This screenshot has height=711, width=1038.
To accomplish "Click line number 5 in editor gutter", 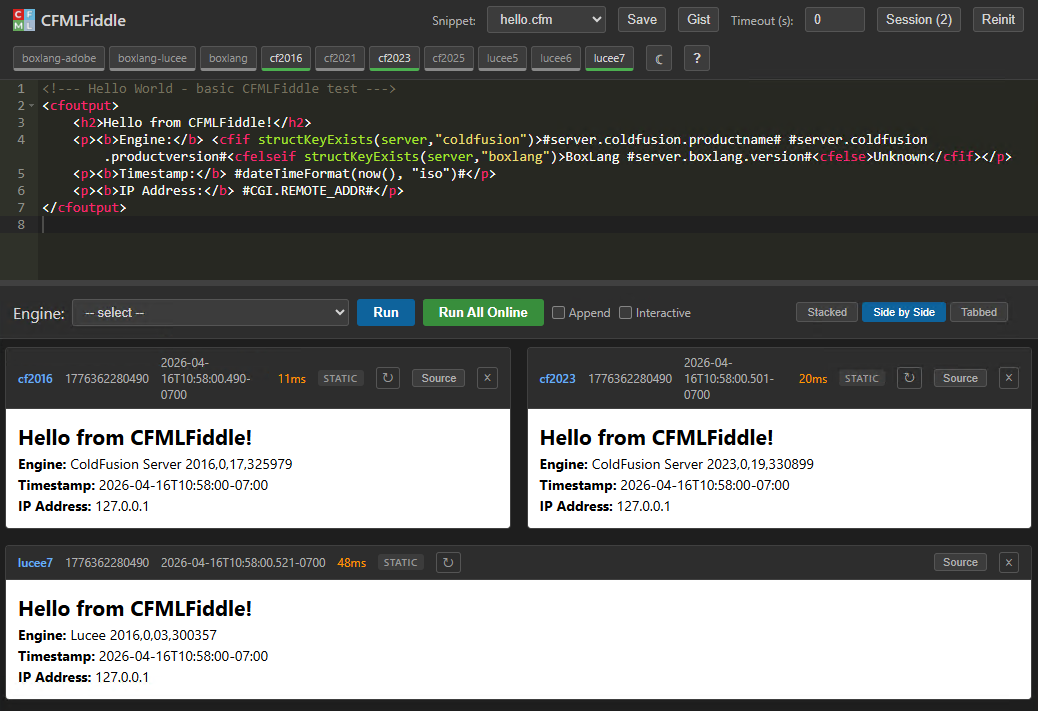I will click(21, 173).
